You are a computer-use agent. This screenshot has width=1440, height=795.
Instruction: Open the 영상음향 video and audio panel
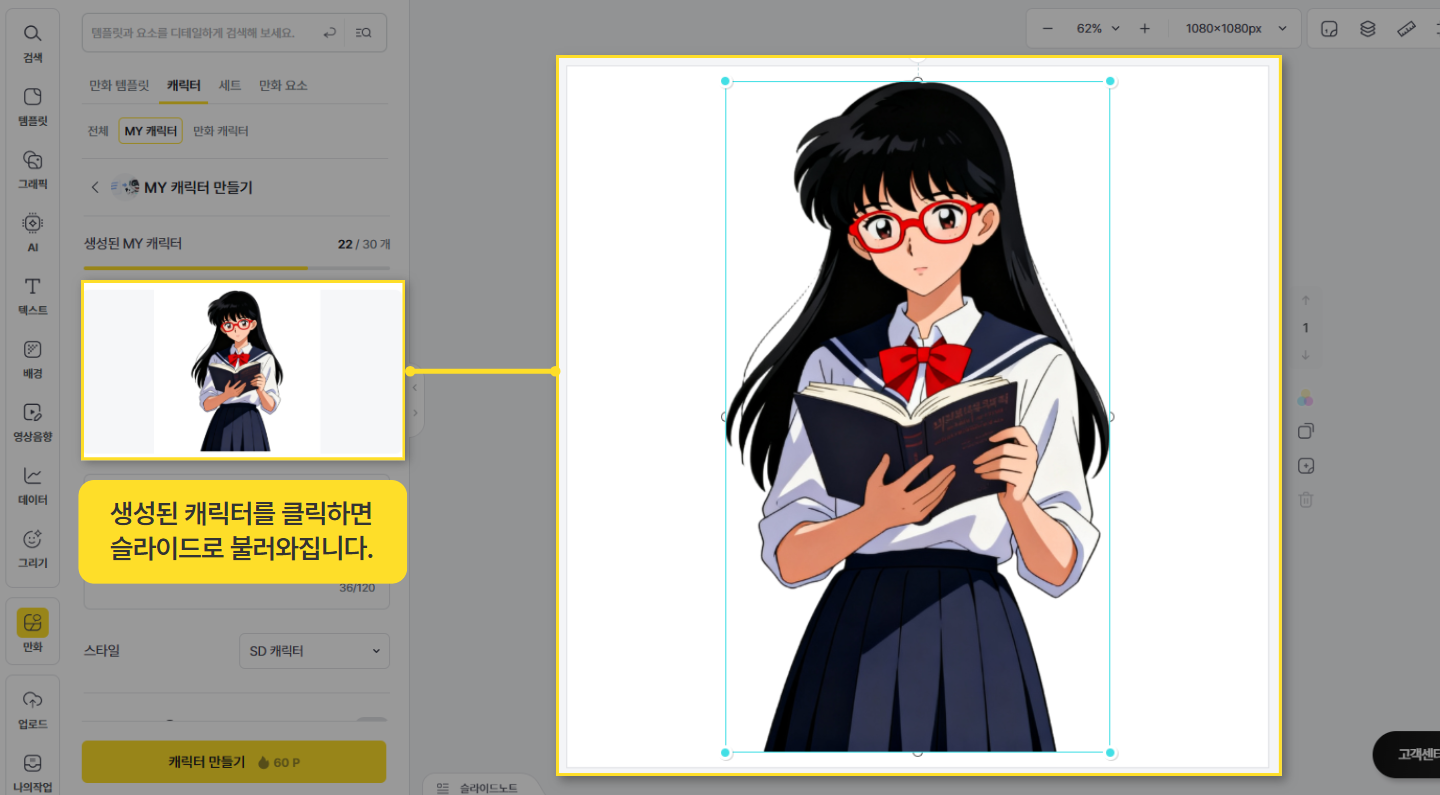[32, 423]
